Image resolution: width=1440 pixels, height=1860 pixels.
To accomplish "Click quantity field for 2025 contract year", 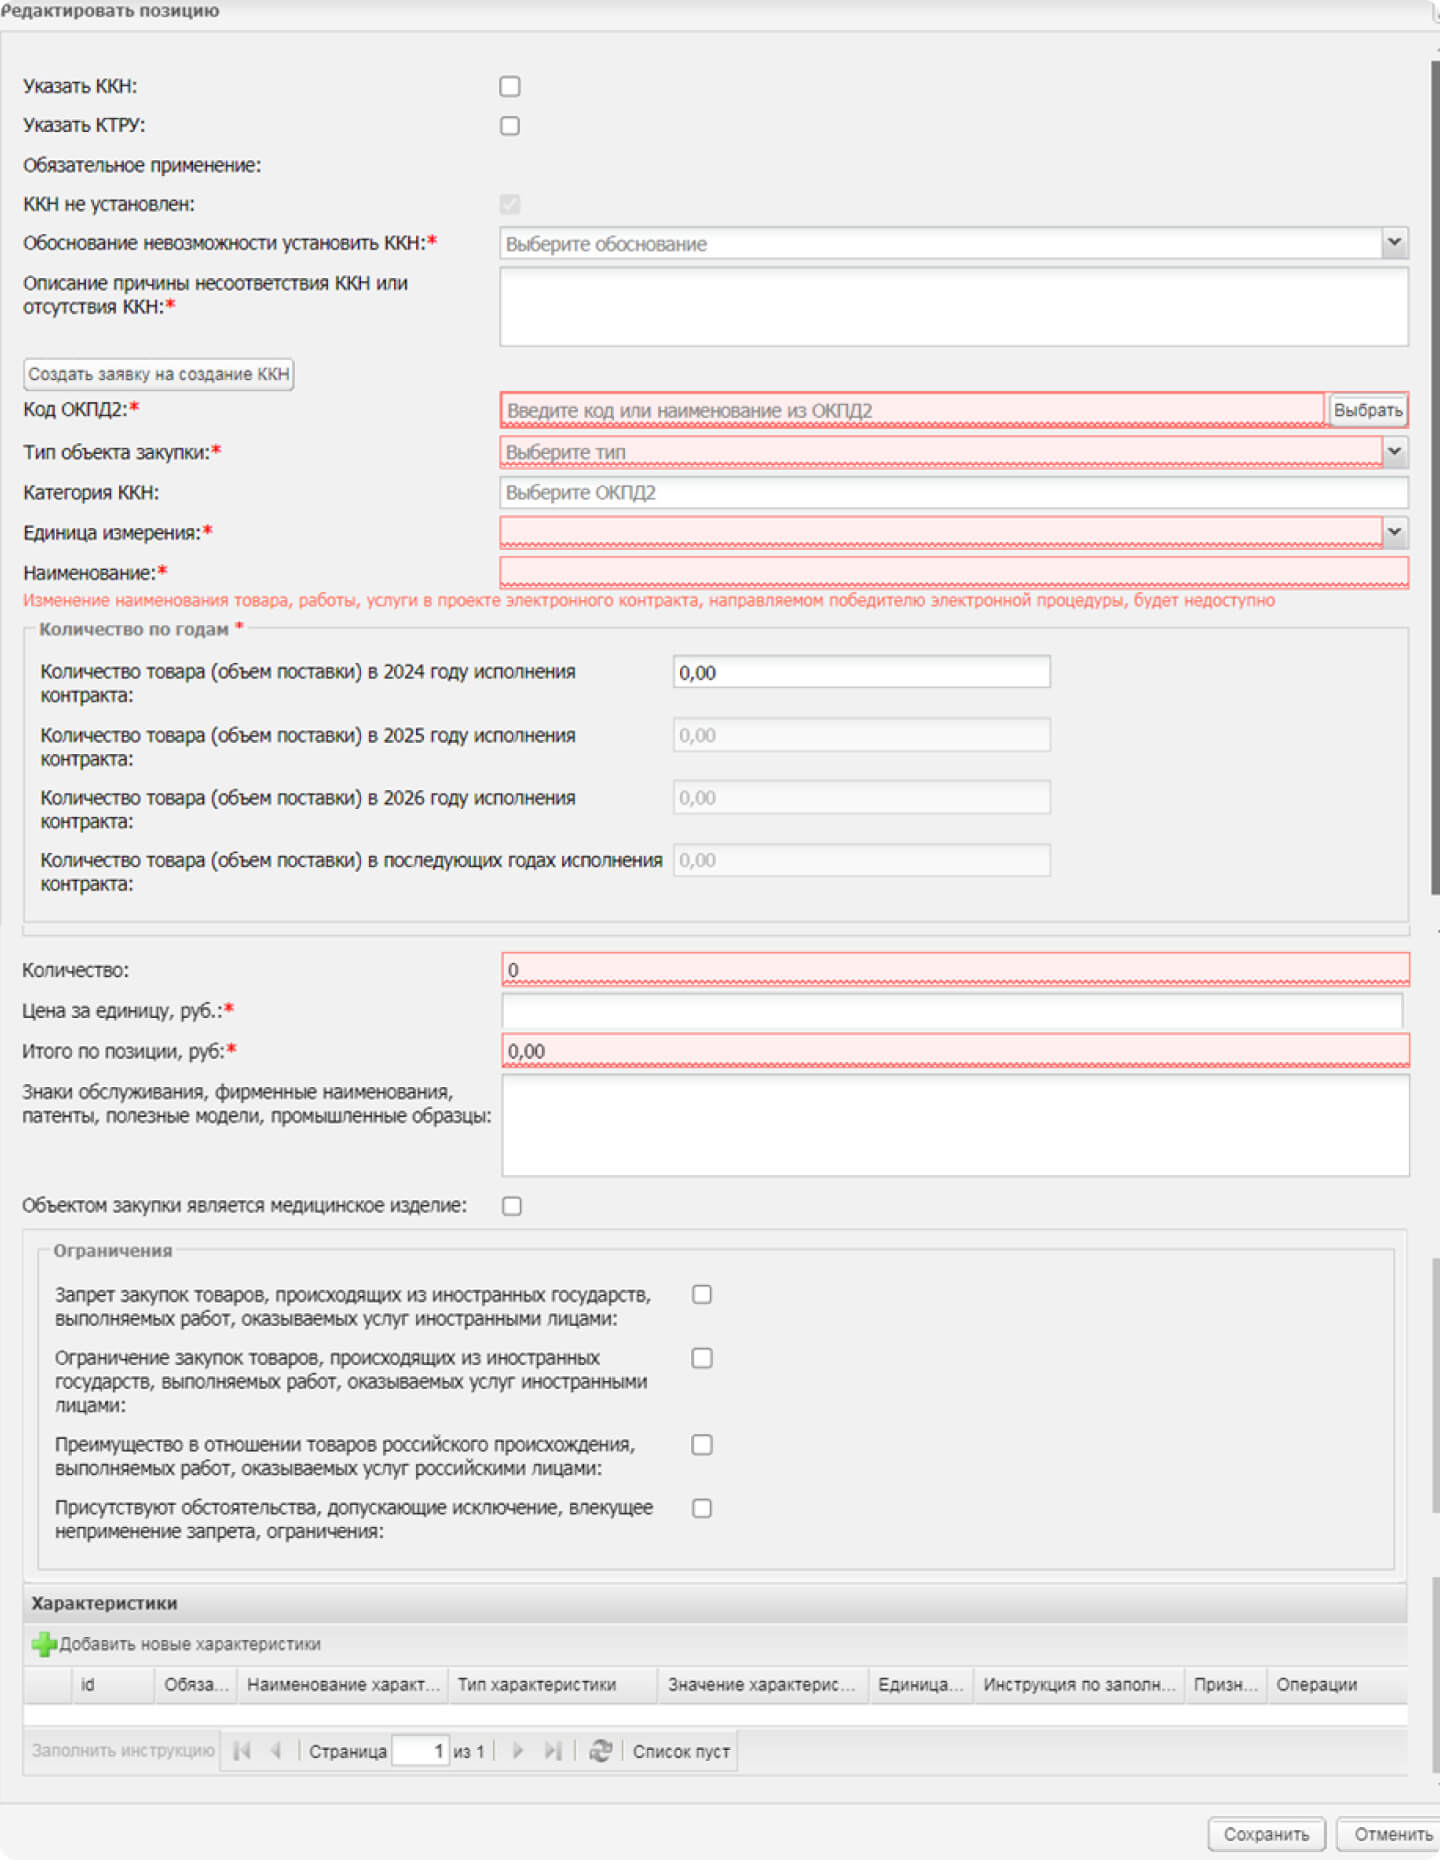I will (x=862, y=735).
